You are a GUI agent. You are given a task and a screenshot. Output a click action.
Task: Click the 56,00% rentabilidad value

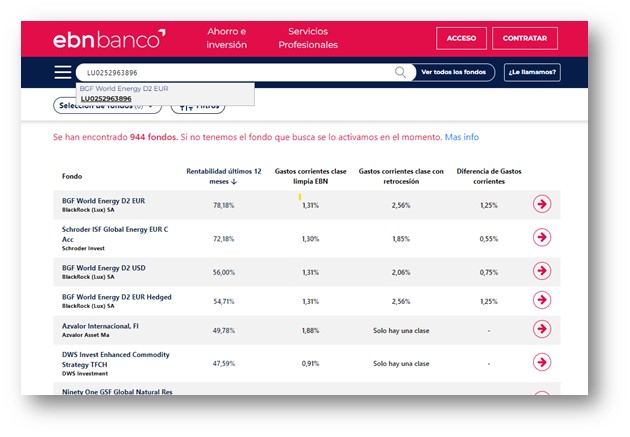[223, 272]
